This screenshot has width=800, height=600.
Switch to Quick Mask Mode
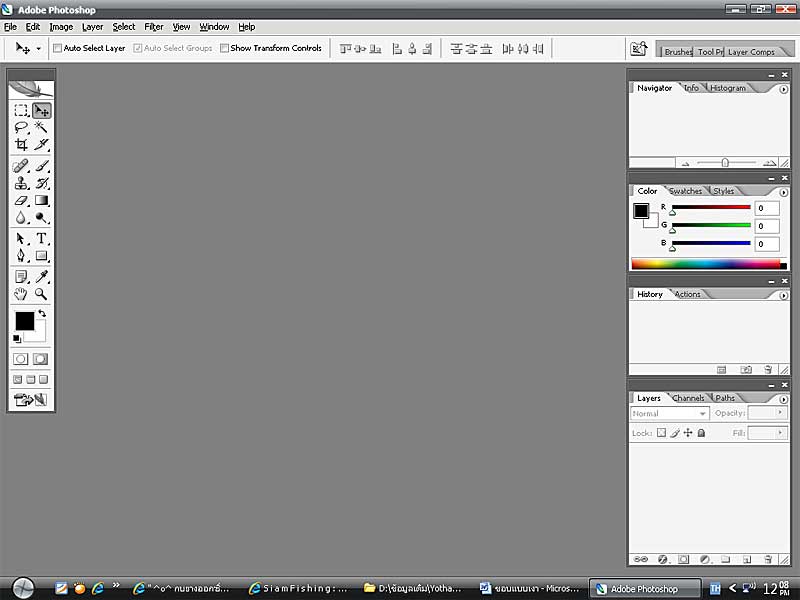(40, 359)
